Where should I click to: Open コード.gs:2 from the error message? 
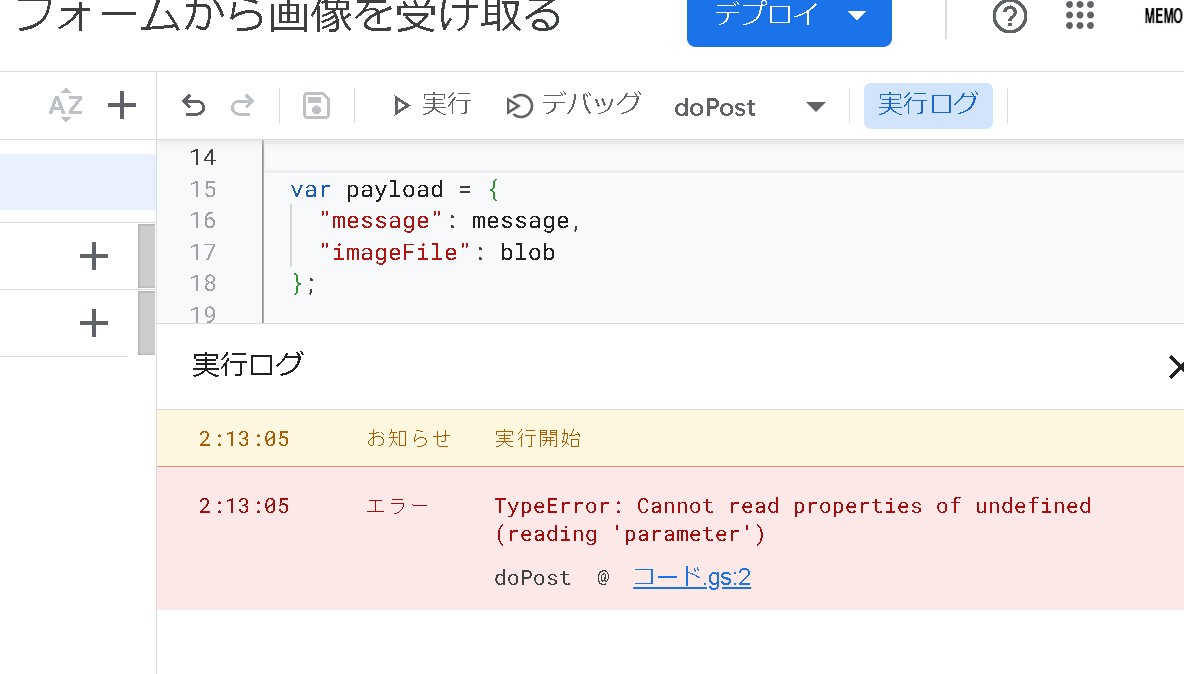[692, 576]
